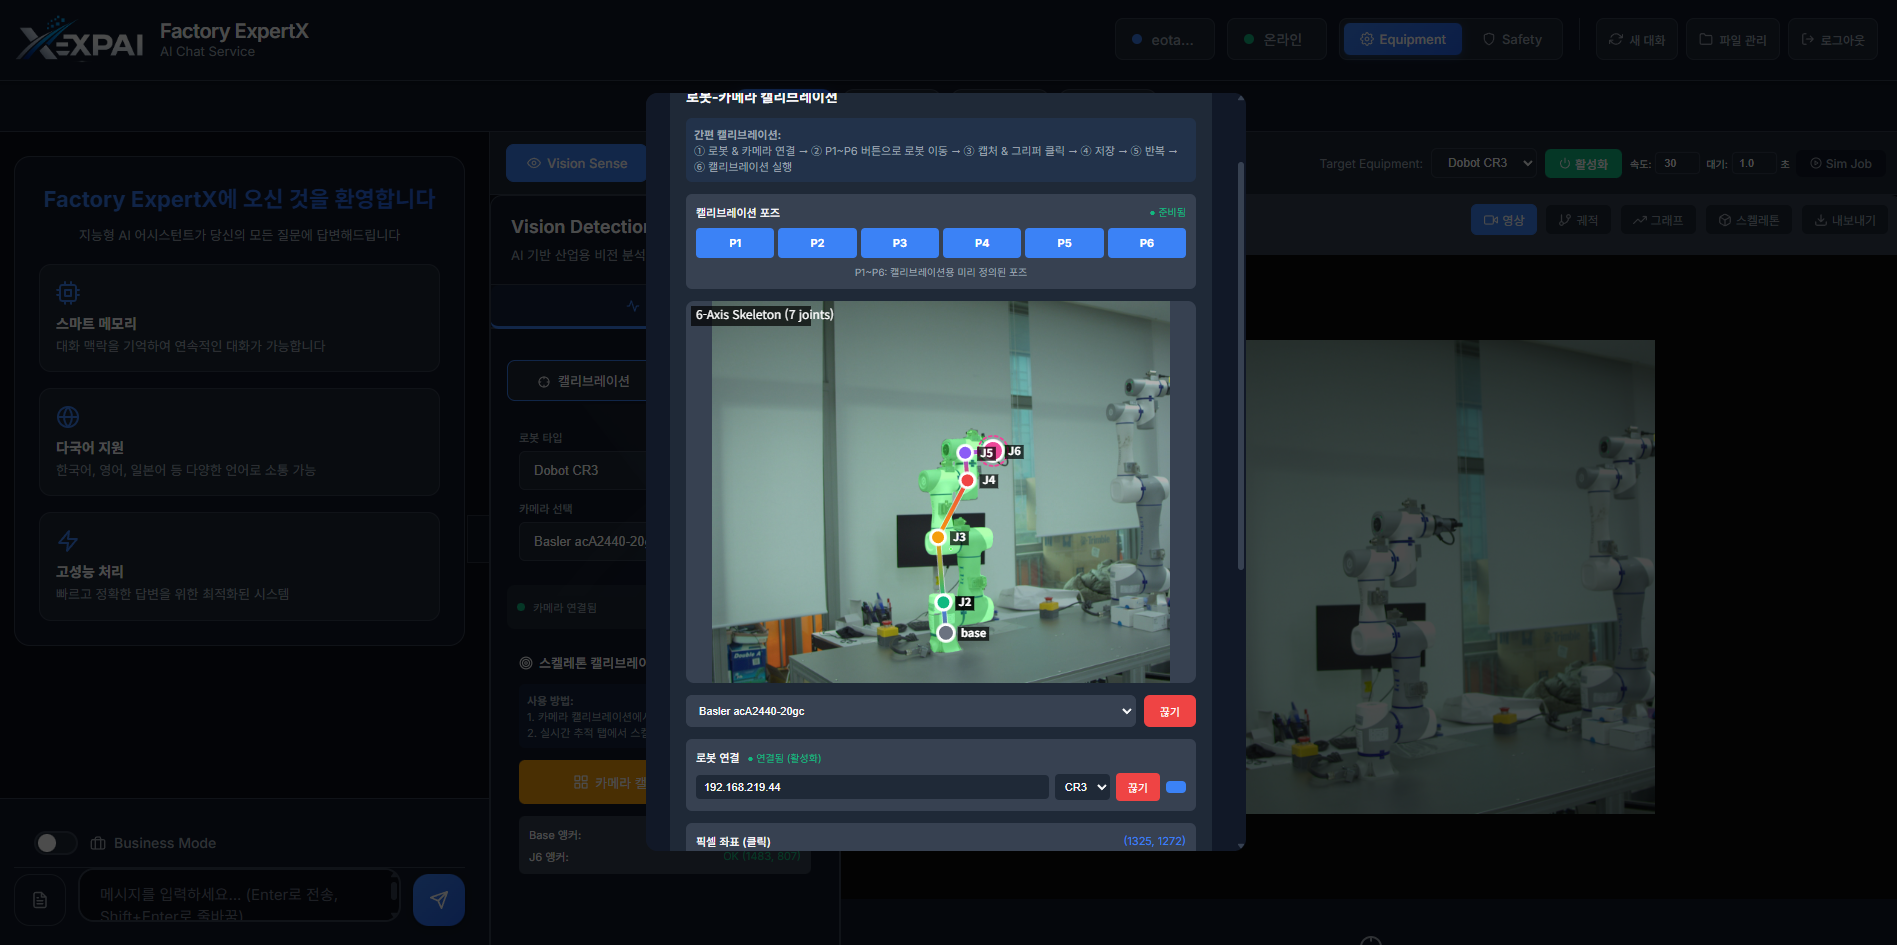Open the 스켈레톤 skeleton view
The width and height of the screenshot is (1897, 945).
coord(1747,219)
